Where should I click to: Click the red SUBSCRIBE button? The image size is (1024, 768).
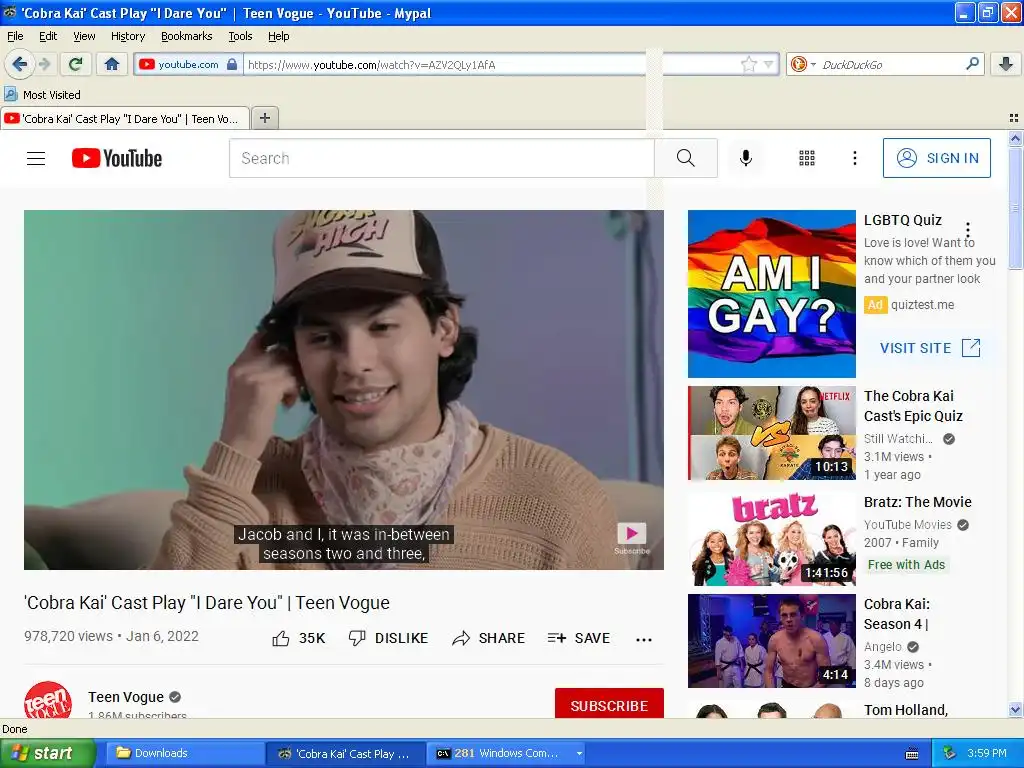[609, 704]
